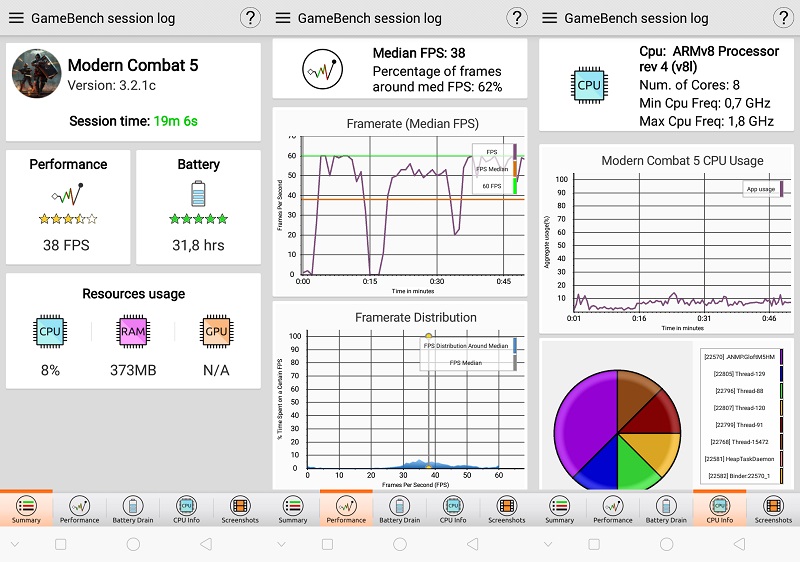This screenshot has height=562, width=800.
Task: Tap the blue CPU chip under Resources usage
Action: click(50, 331)
